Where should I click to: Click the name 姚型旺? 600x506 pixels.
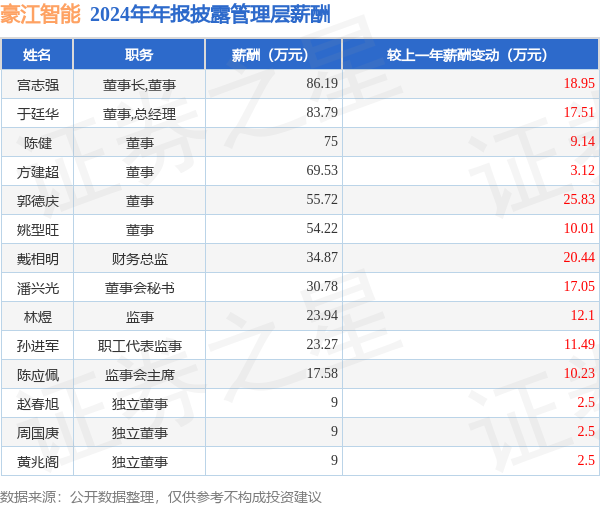(x=38, y=230)
